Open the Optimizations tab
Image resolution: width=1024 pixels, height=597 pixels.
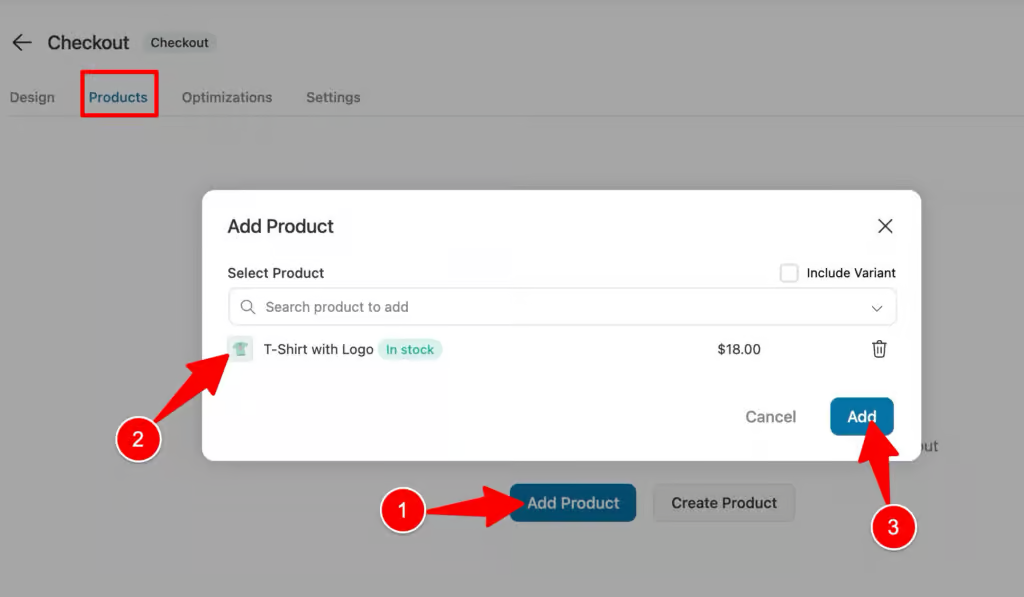[x=226, y=97]
